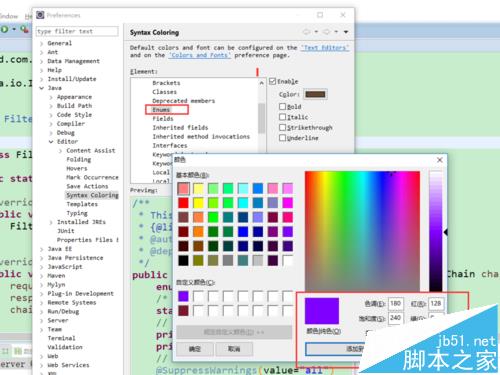Select Folding in the Editor tree
The image size is (500, 375).
[x=79, y=159]
